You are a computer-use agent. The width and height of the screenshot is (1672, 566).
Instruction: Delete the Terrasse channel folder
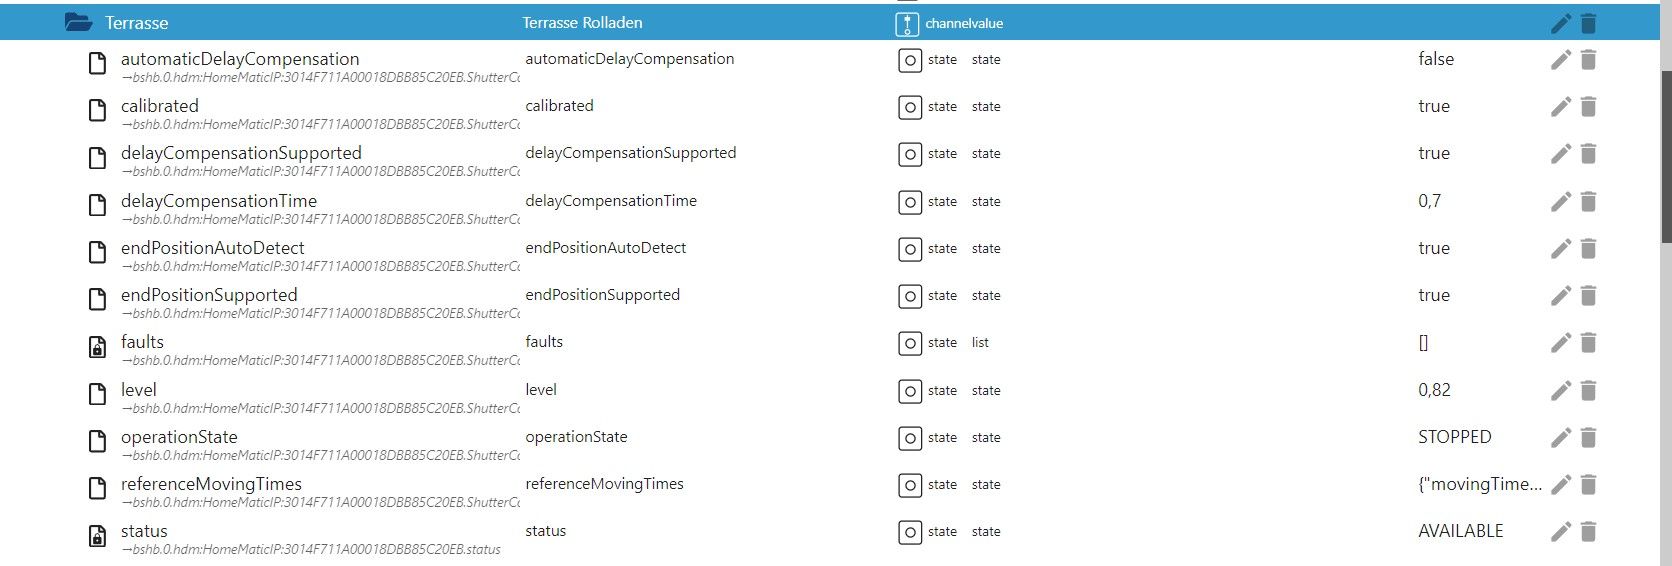1588,23
